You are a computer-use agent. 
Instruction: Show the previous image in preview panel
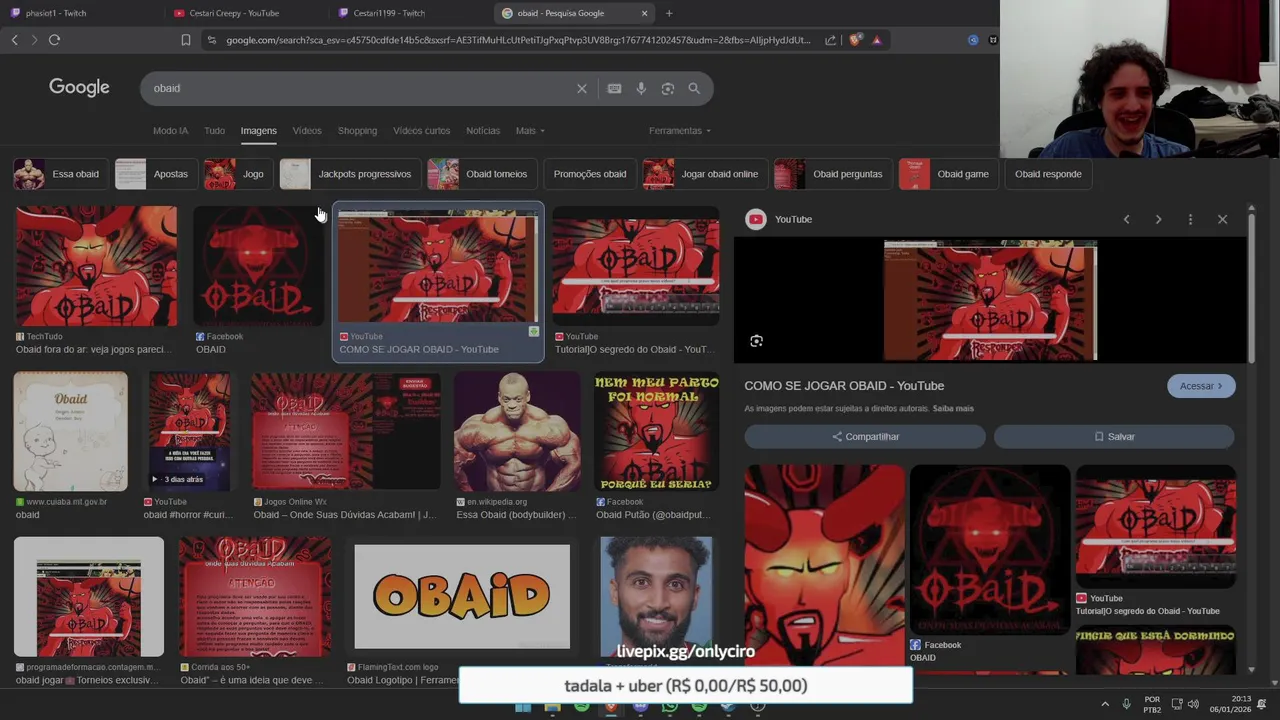tap(1126, 219)
